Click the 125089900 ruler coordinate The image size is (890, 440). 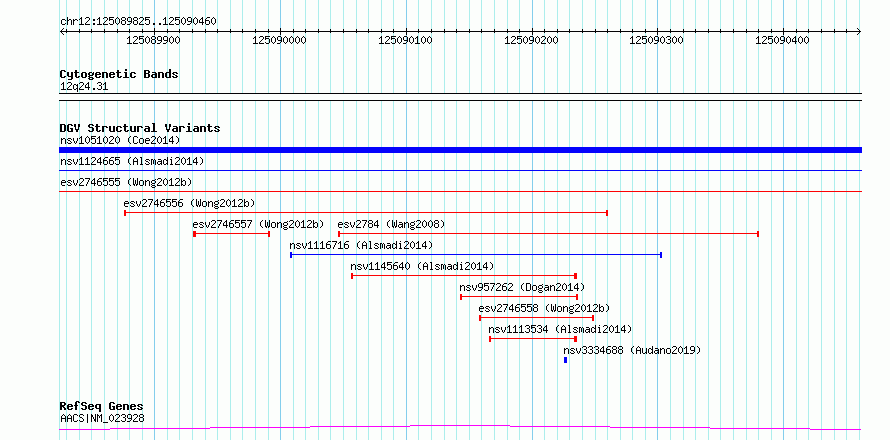point(153,40)
